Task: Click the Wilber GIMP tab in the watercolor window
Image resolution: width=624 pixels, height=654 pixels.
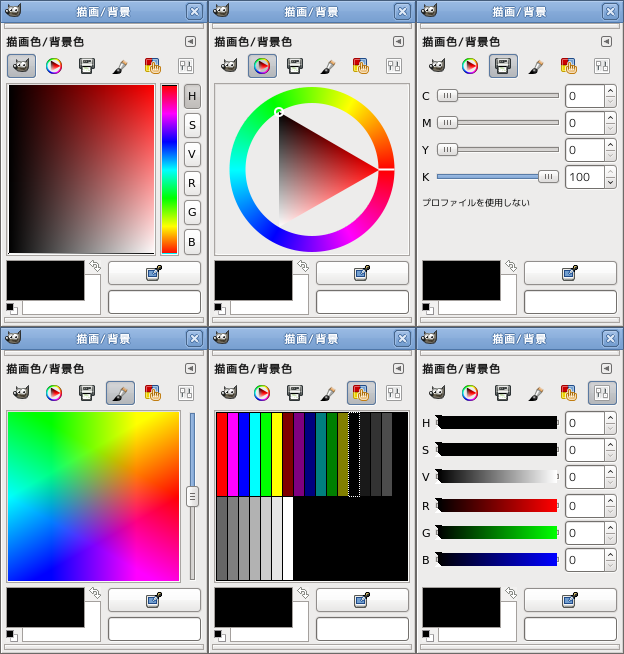Action: tap(21, 393)
